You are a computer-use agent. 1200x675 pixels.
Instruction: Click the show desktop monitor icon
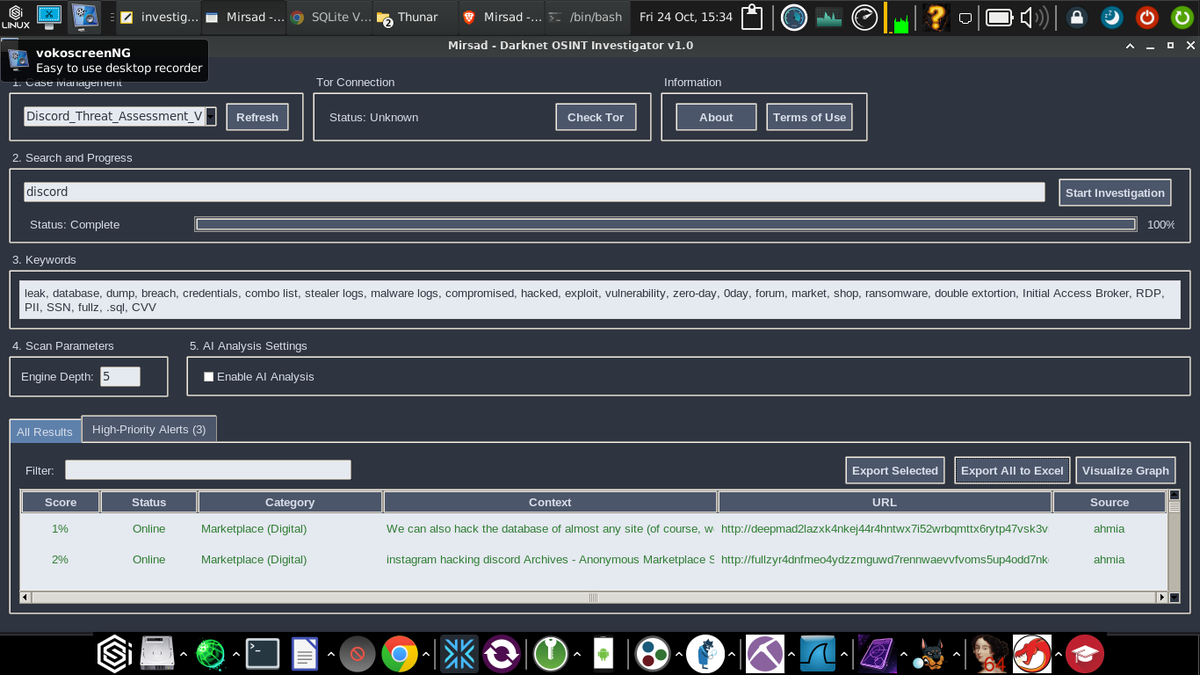tap(48, 16)
